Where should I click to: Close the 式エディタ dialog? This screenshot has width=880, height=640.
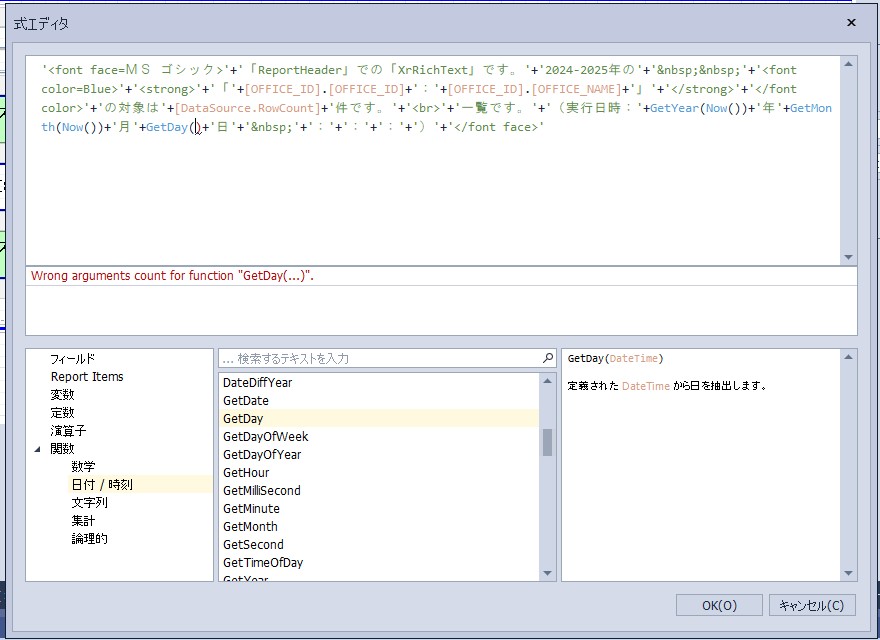click(x=851, y=22)
